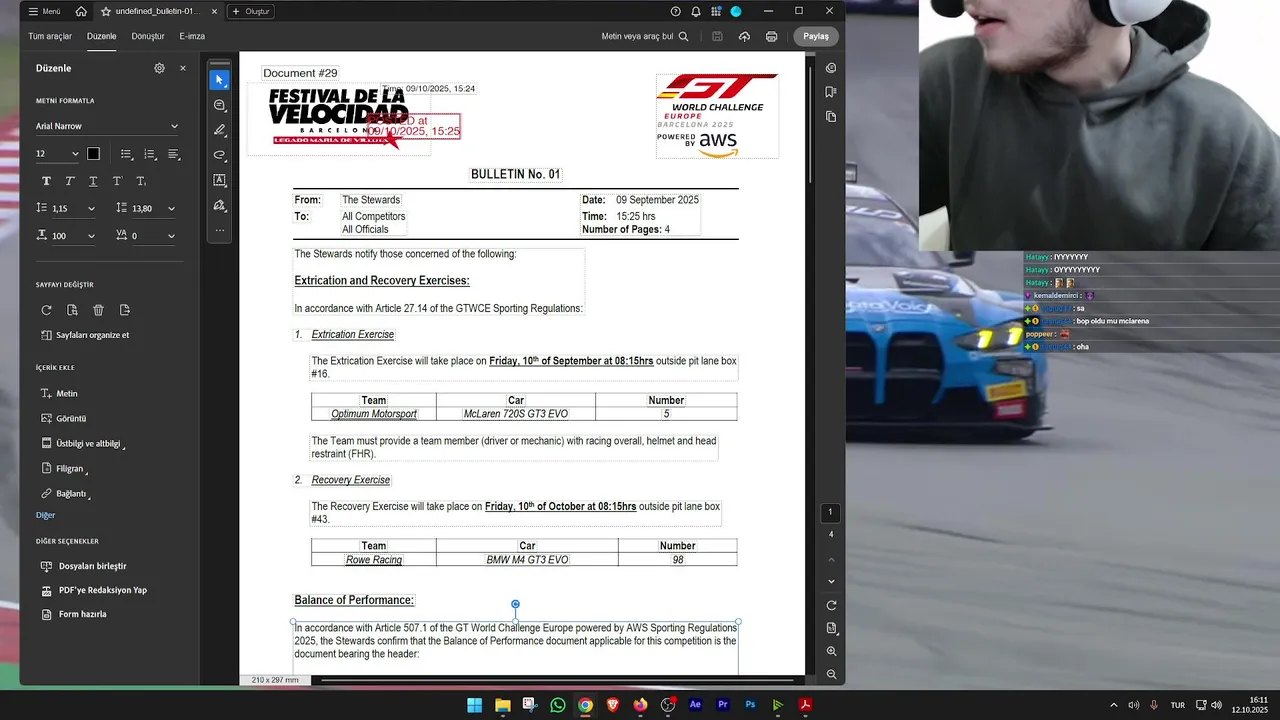This screenshot has height=720, width=1280.
Task: Open the black text color swatch
Action: 93,154
